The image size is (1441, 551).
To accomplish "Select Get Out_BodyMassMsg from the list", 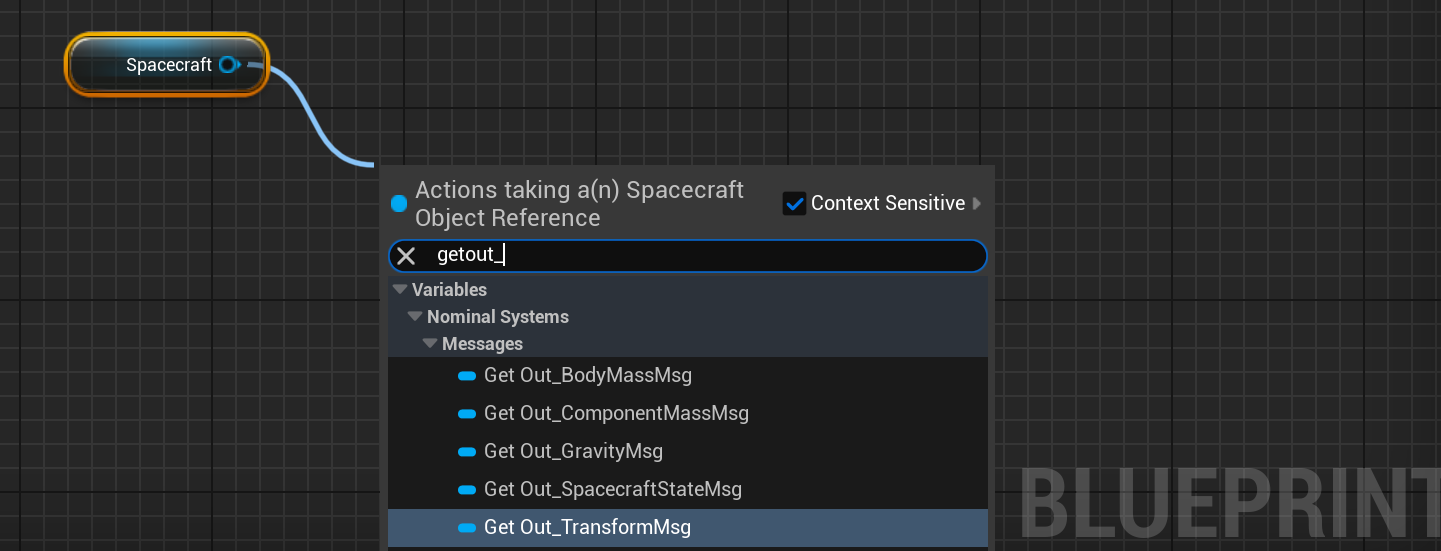I will click(x=588, y=376).
